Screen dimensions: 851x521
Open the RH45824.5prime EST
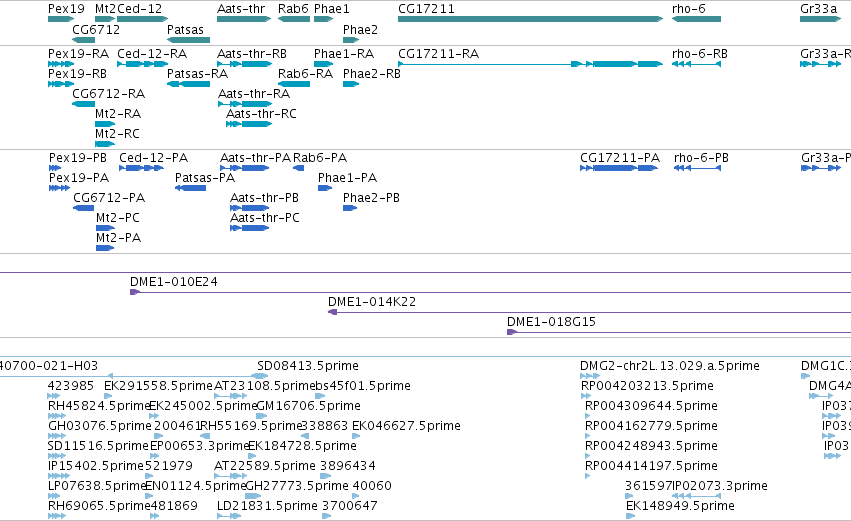pyautogui.click(x=56, y=416)
